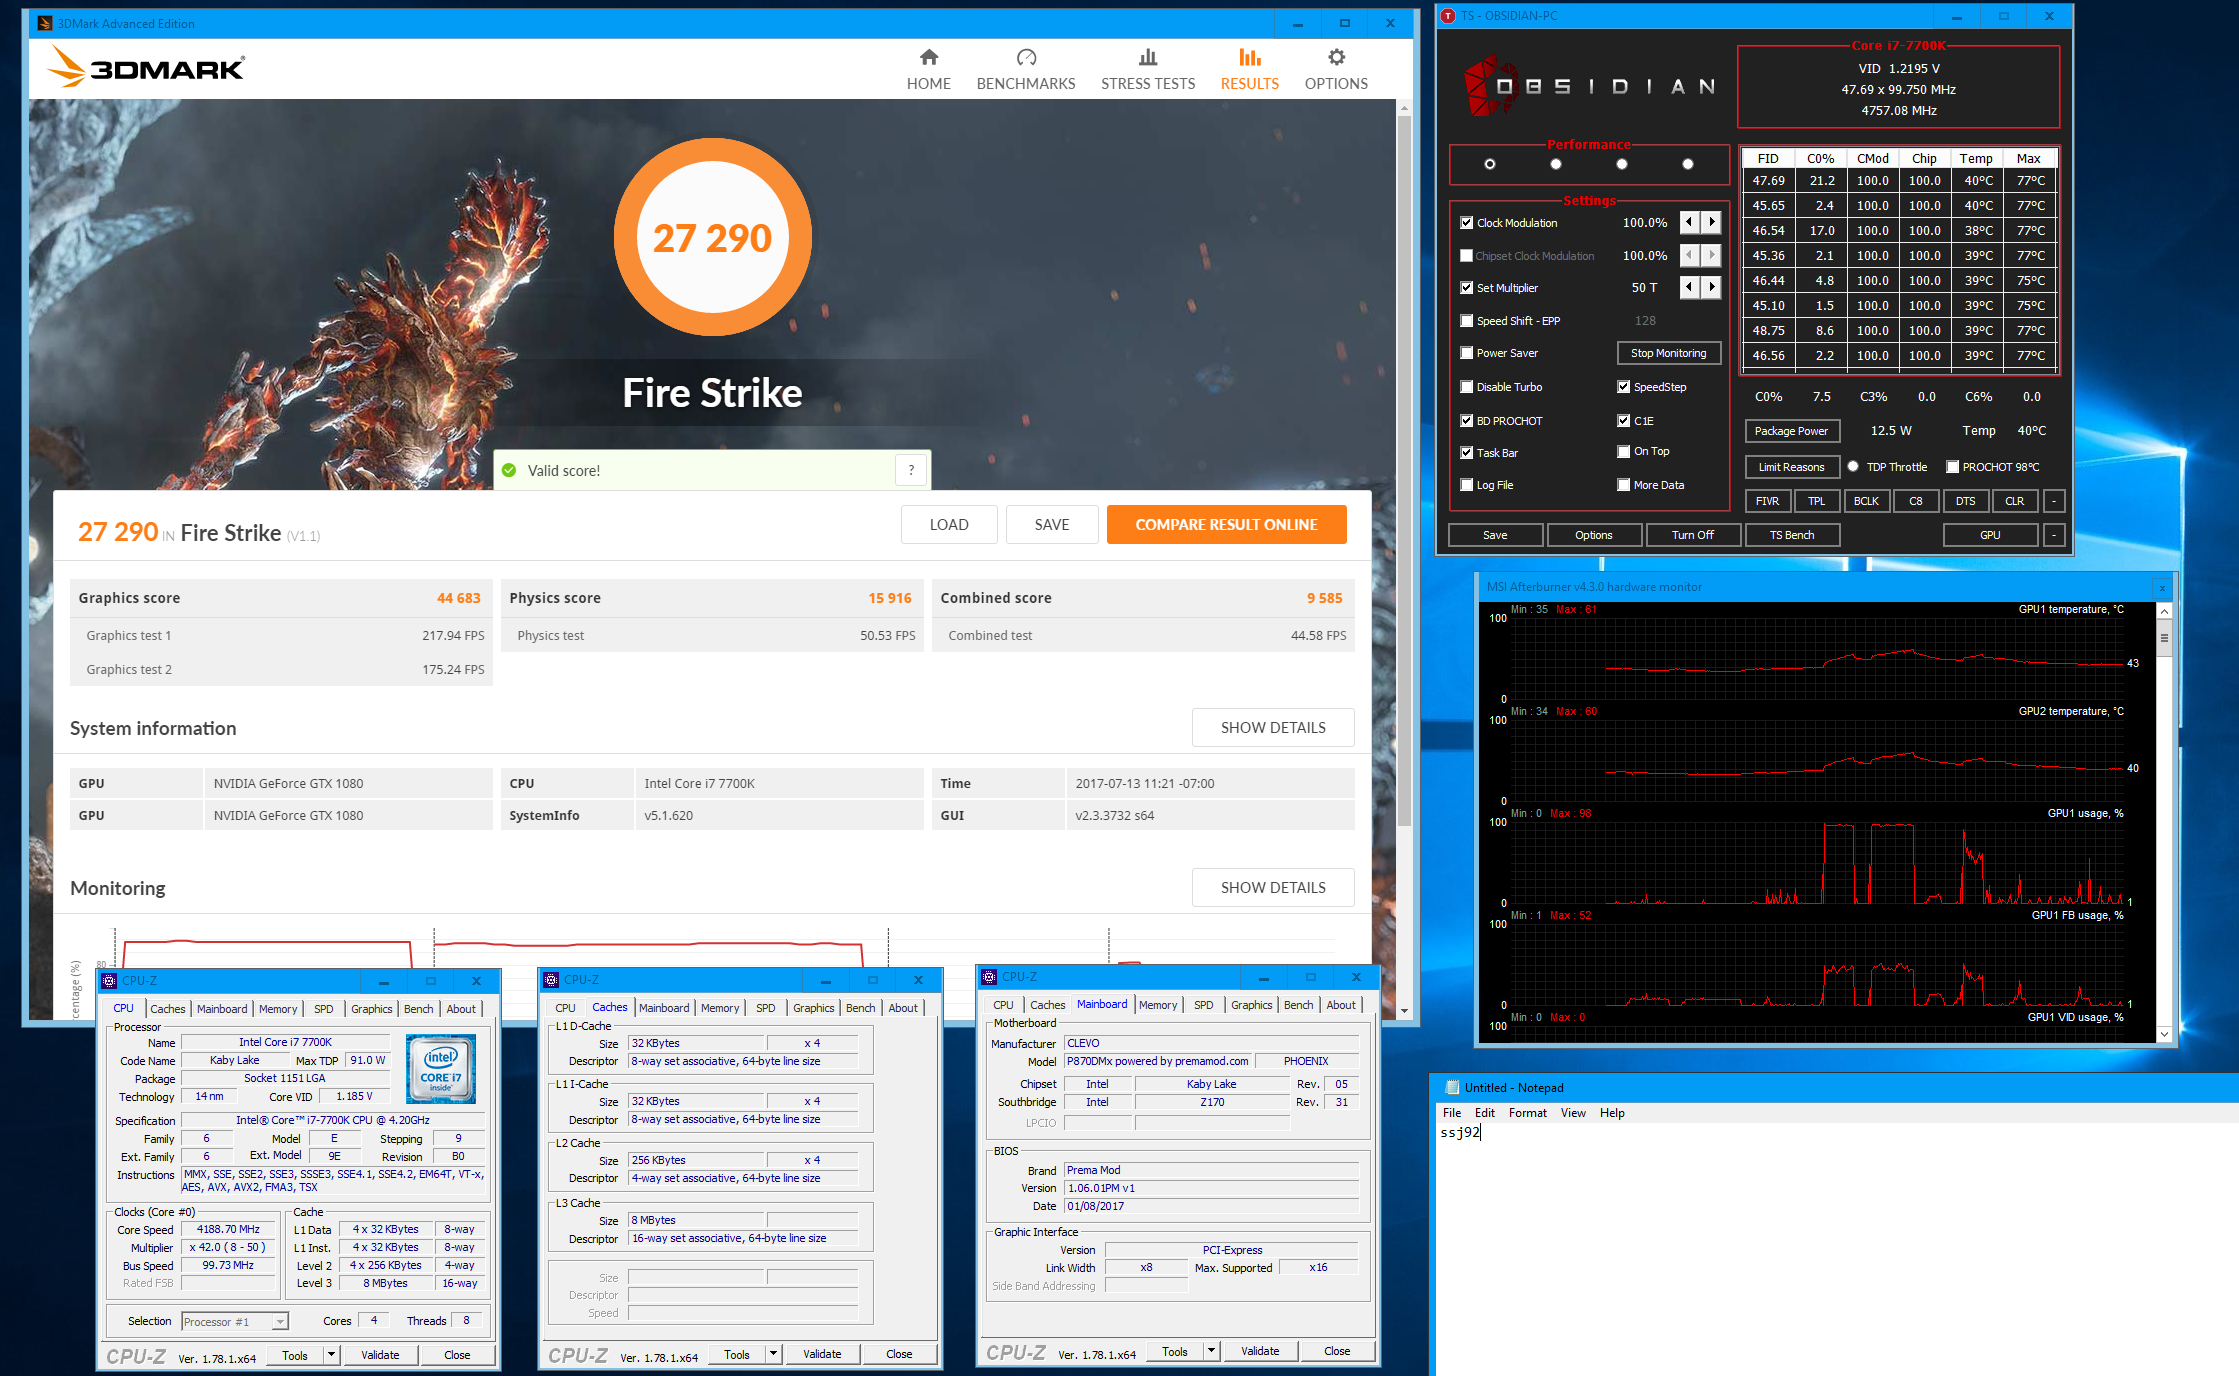Enable Power Saver checkbox
The width and height of the screenshot is (2239, 1376).
1466,353
